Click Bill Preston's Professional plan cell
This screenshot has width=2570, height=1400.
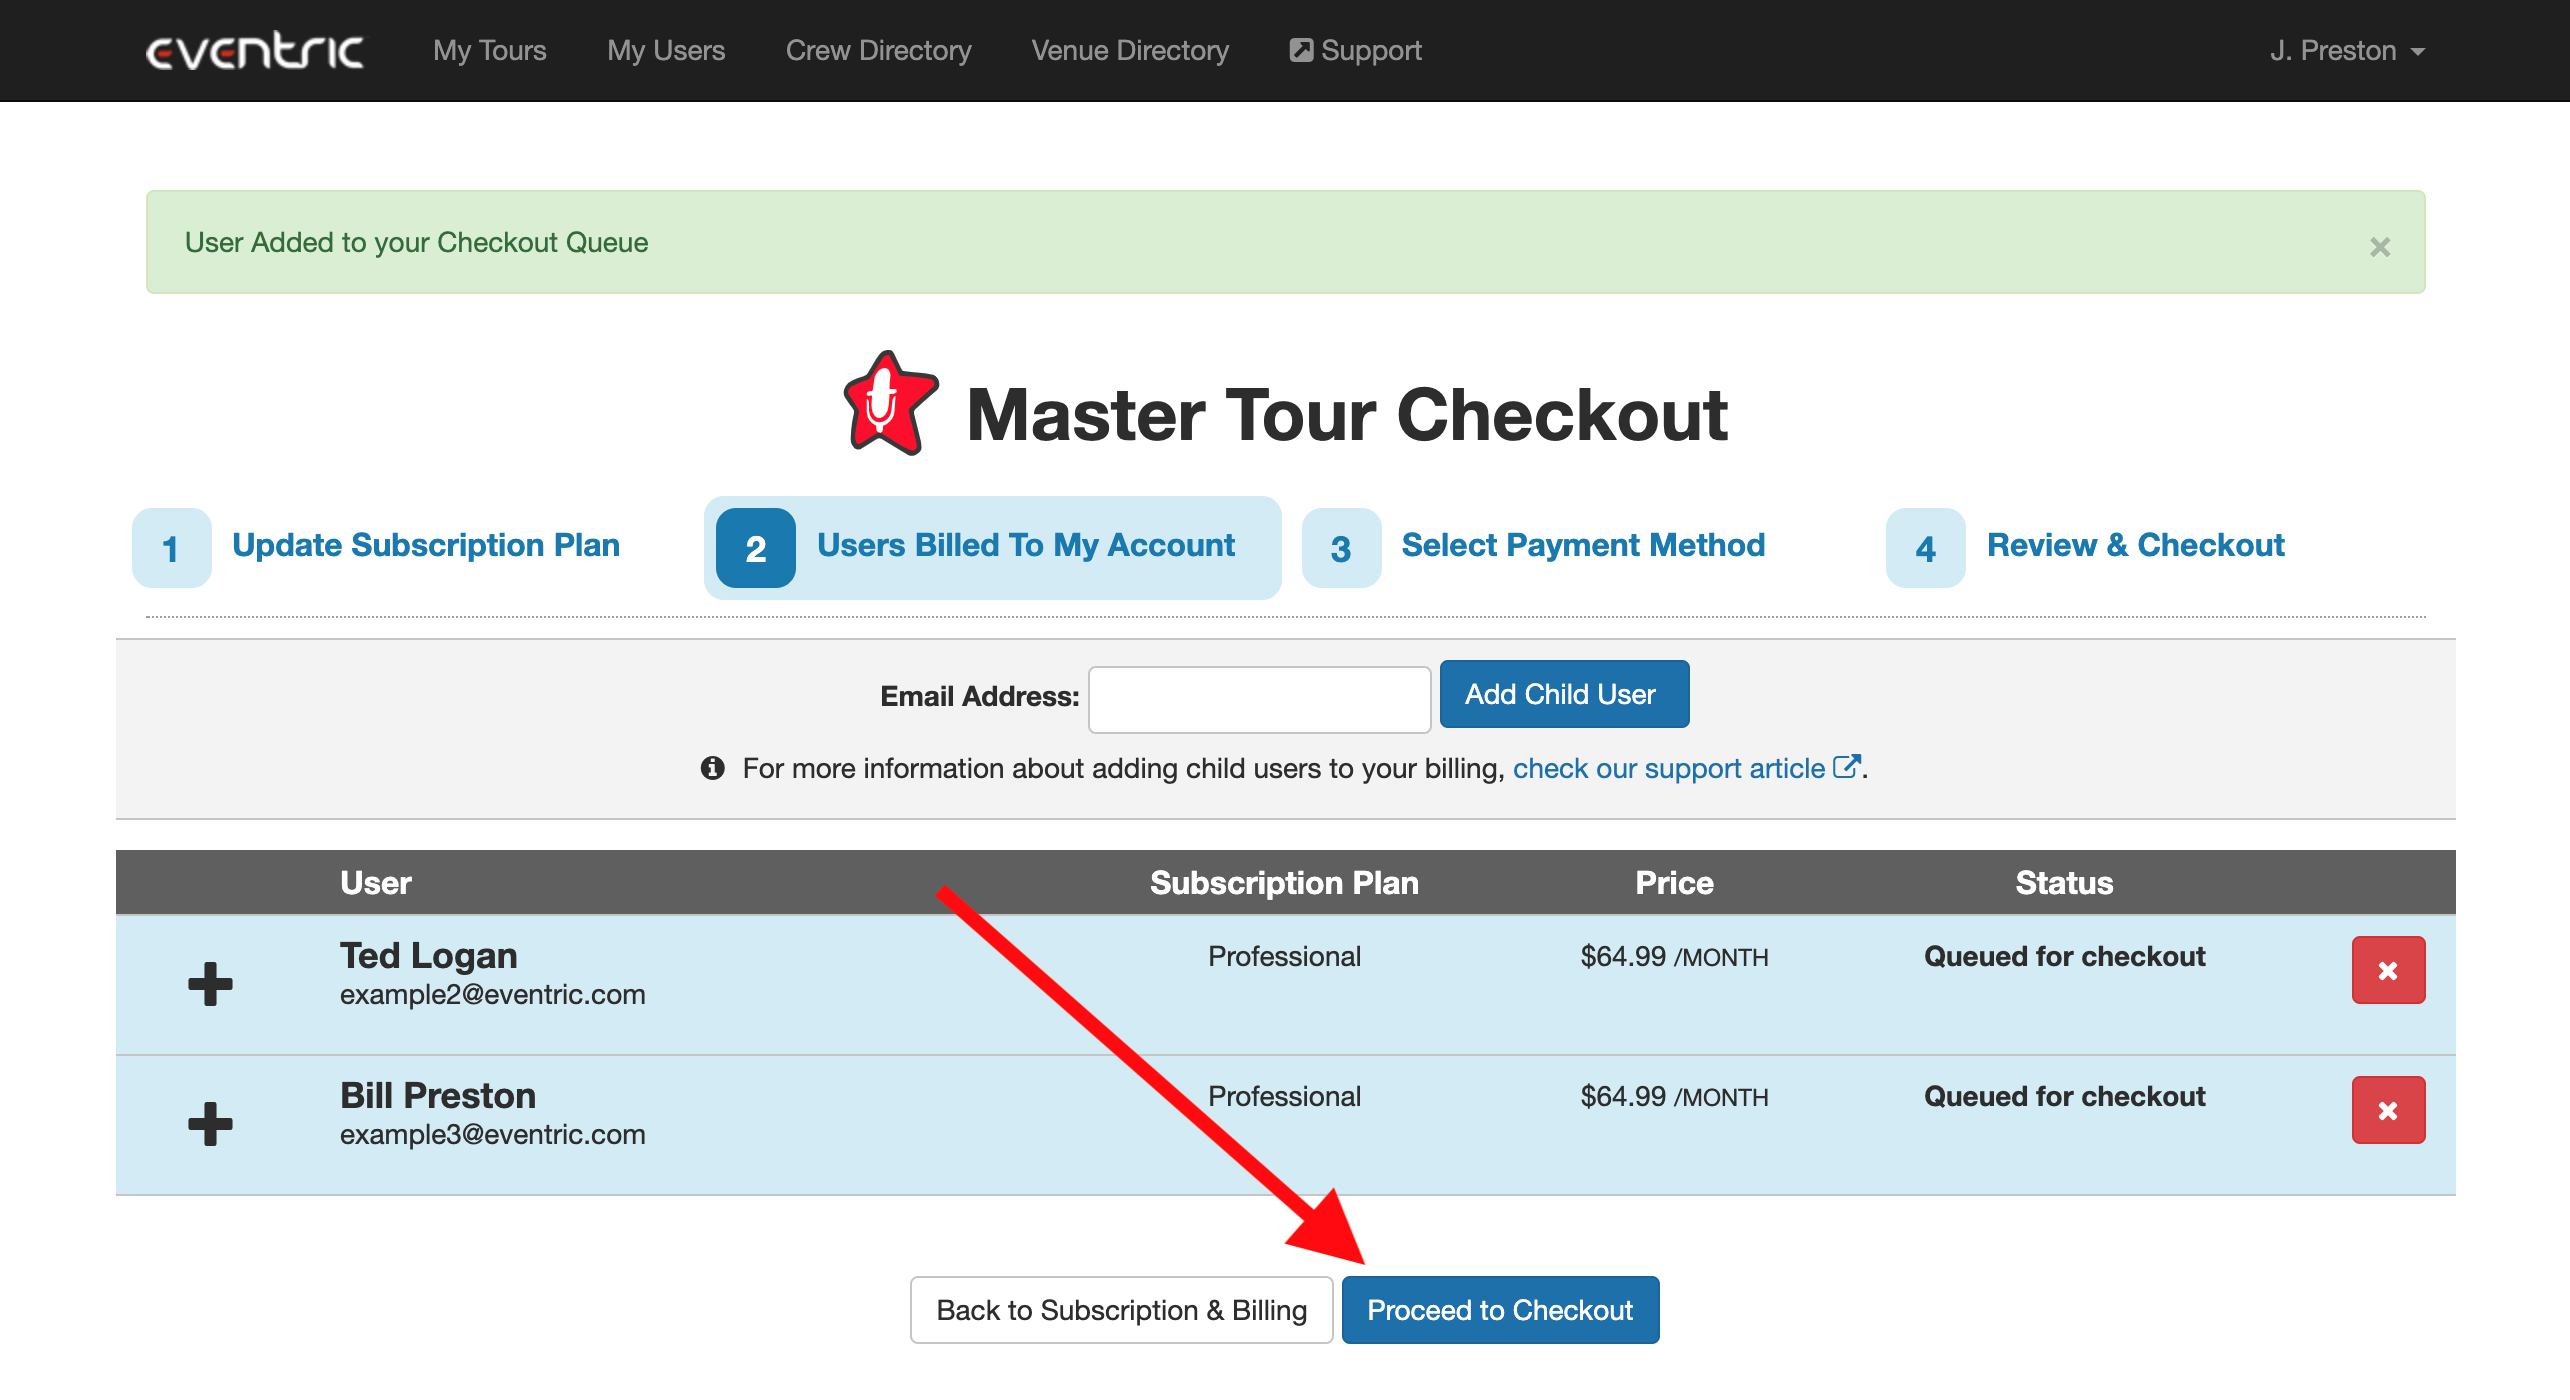pyautogui.click(x=1284, y=1097)
